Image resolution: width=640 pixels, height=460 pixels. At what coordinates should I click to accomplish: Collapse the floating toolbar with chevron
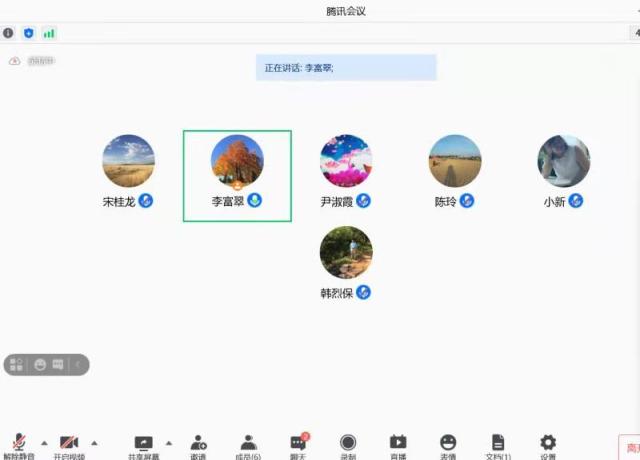78,365
